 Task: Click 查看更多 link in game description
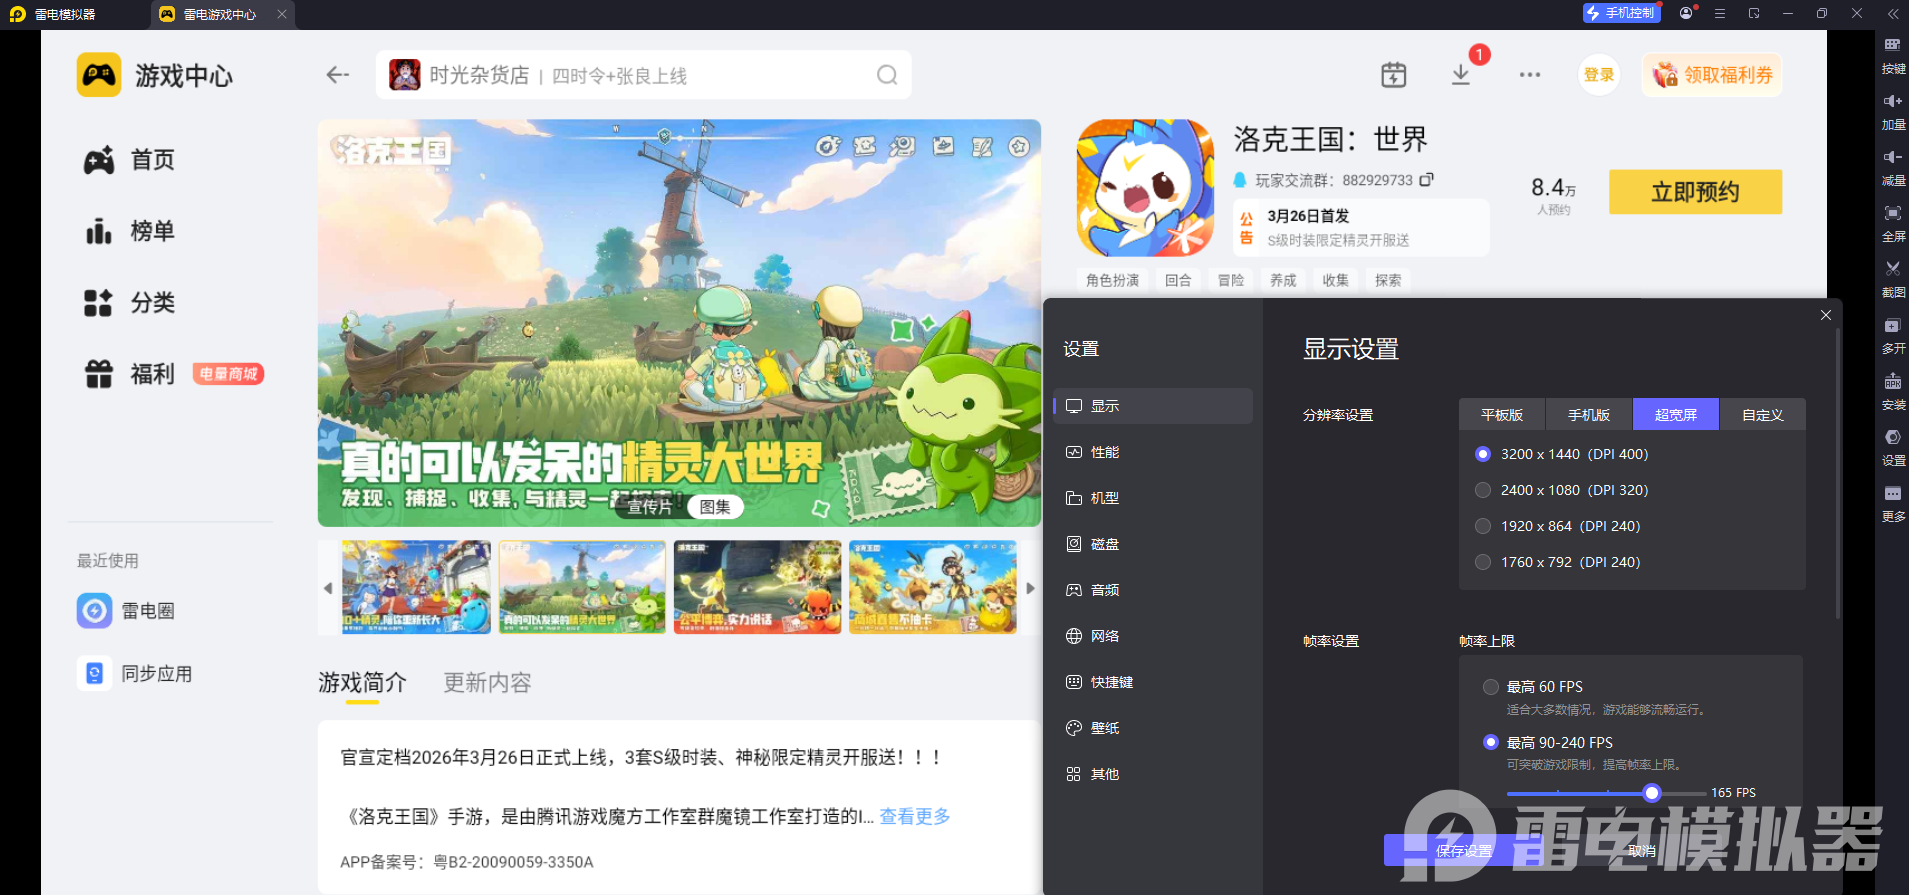click(915, 817)
